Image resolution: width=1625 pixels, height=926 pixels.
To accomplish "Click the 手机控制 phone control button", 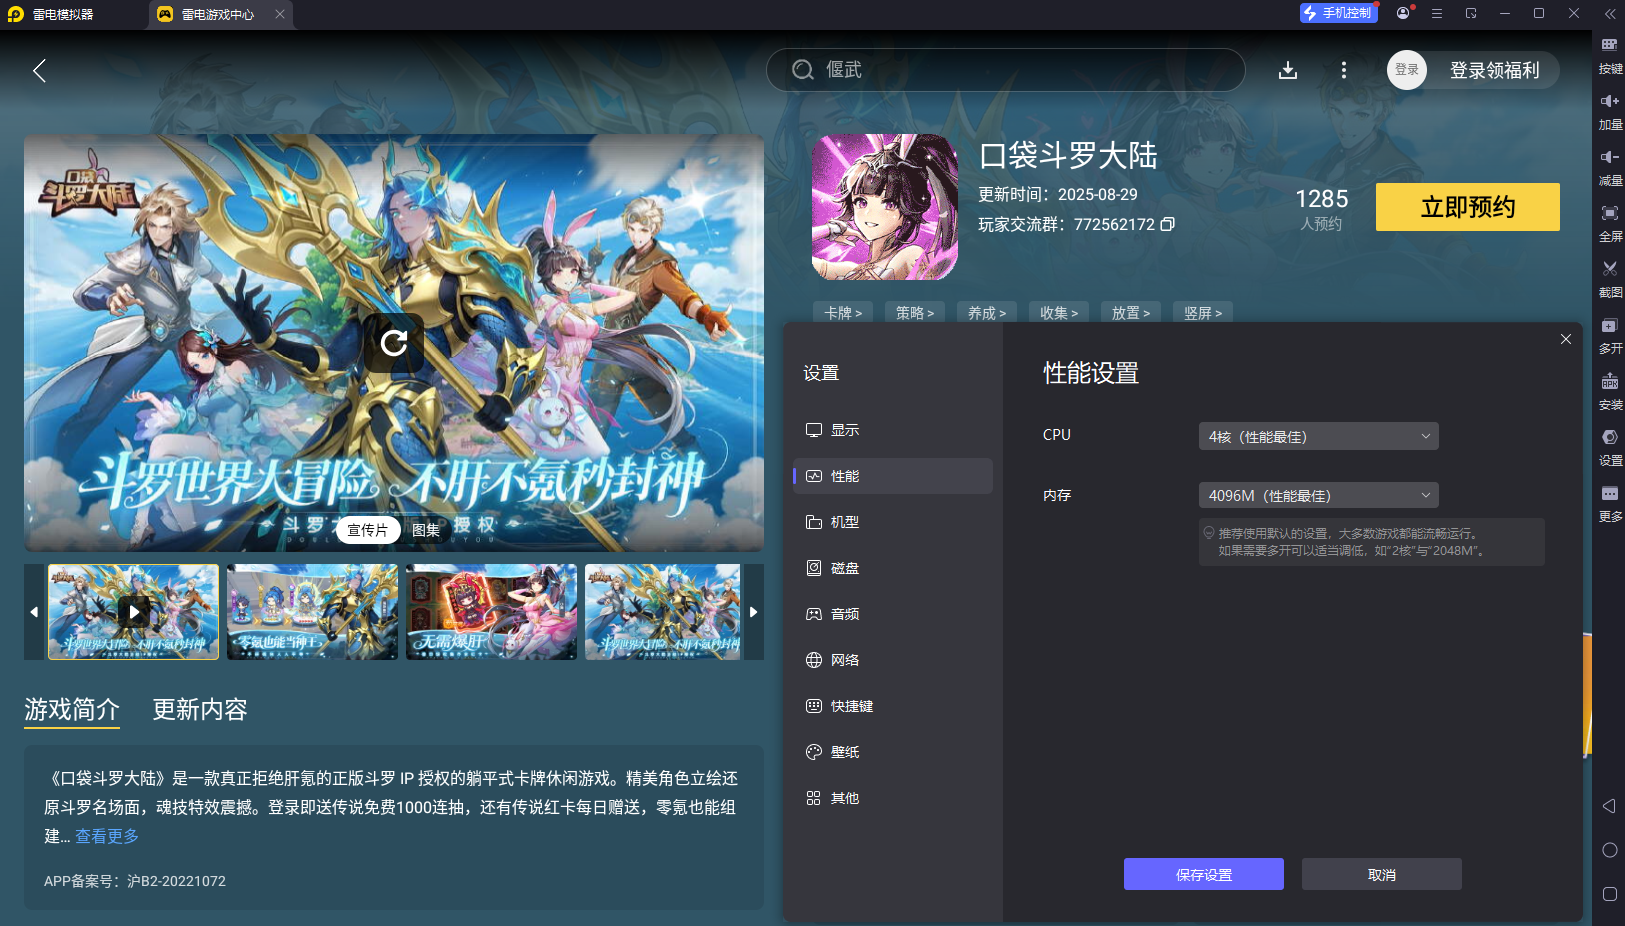I will coord(1338,13).
